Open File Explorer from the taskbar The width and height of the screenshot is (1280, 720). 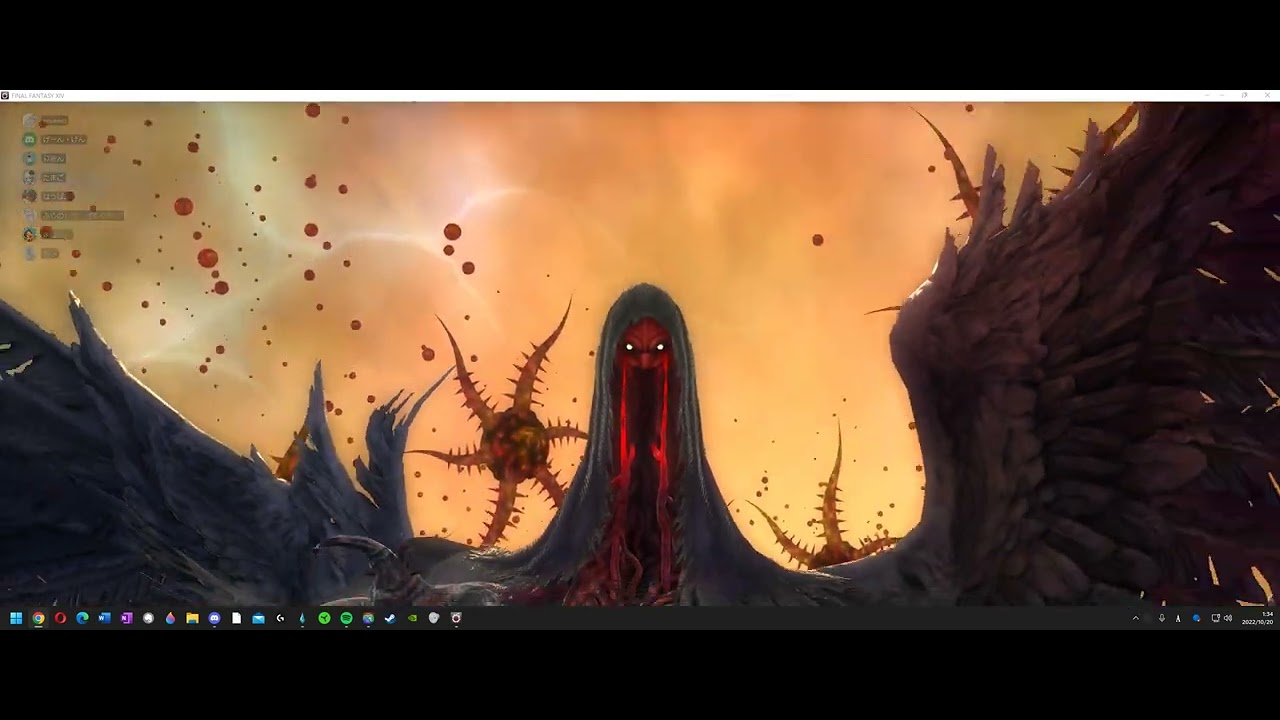192,618
